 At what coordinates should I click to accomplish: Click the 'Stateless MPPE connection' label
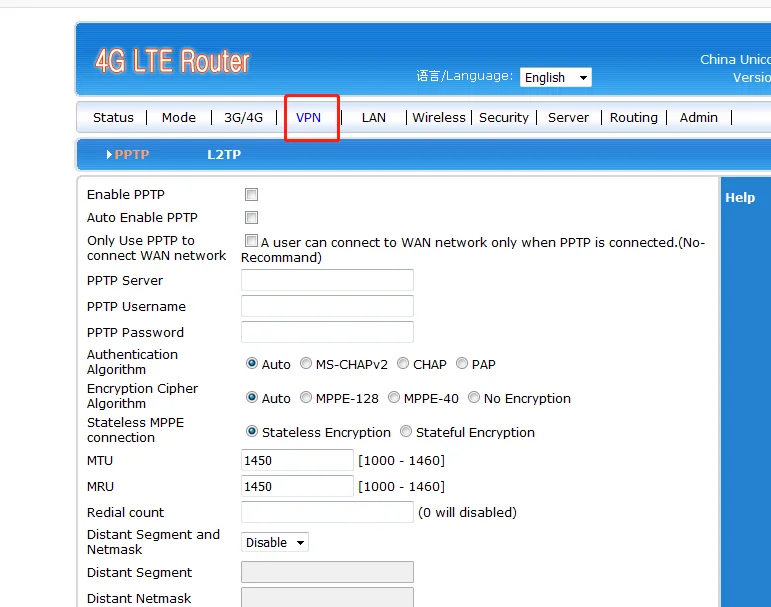pos(136,430)
